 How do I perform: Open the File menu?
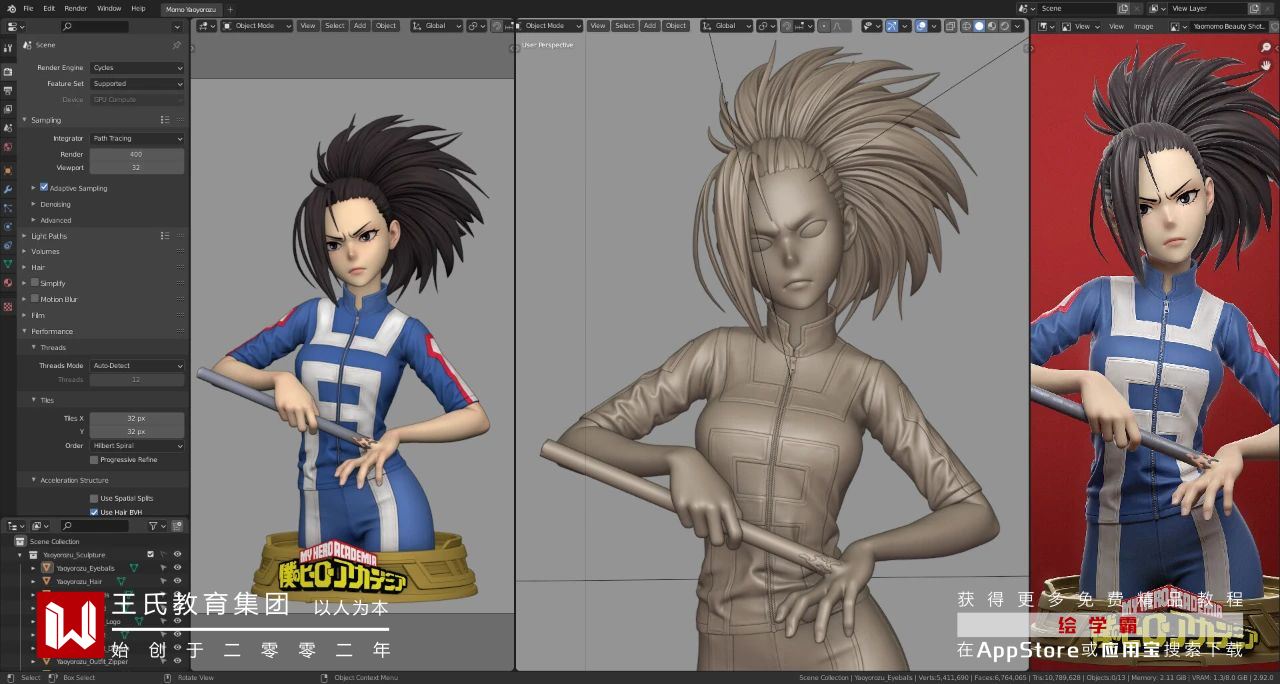point(28,8)
